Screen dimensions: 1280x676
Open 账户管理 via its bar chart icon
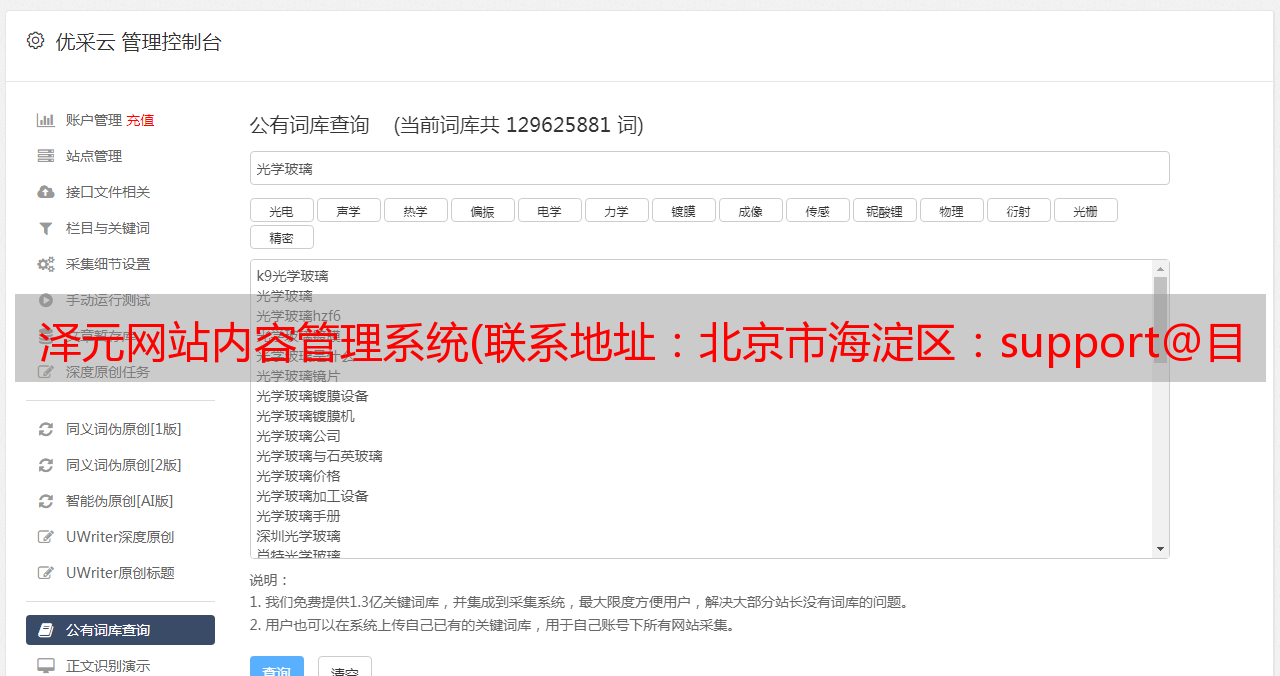(x=46, y=120)
